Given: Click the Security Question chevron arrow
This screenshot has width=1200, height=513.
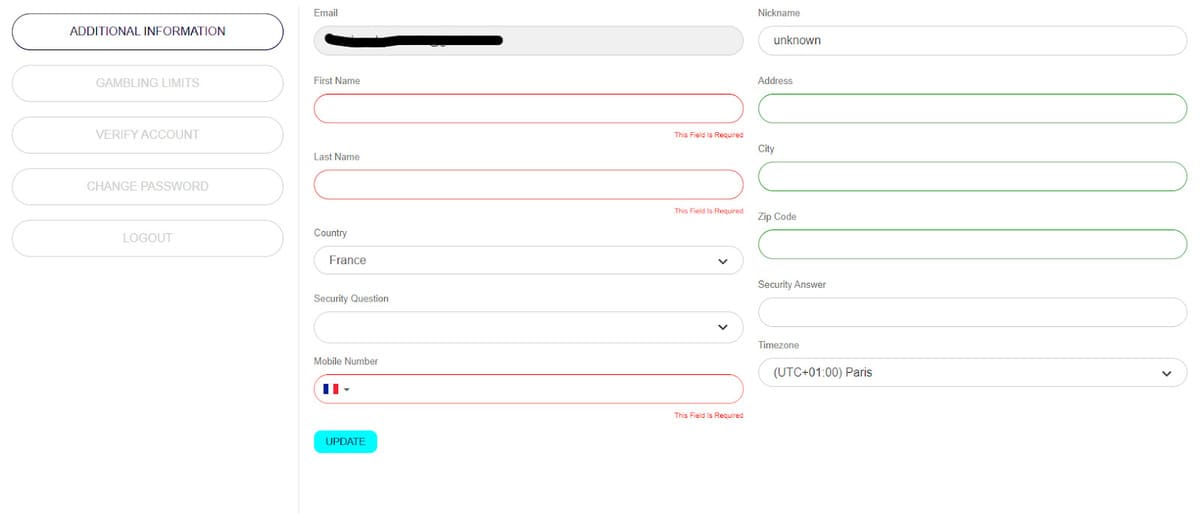Looking at the screenshot, I should coord(723,327).
